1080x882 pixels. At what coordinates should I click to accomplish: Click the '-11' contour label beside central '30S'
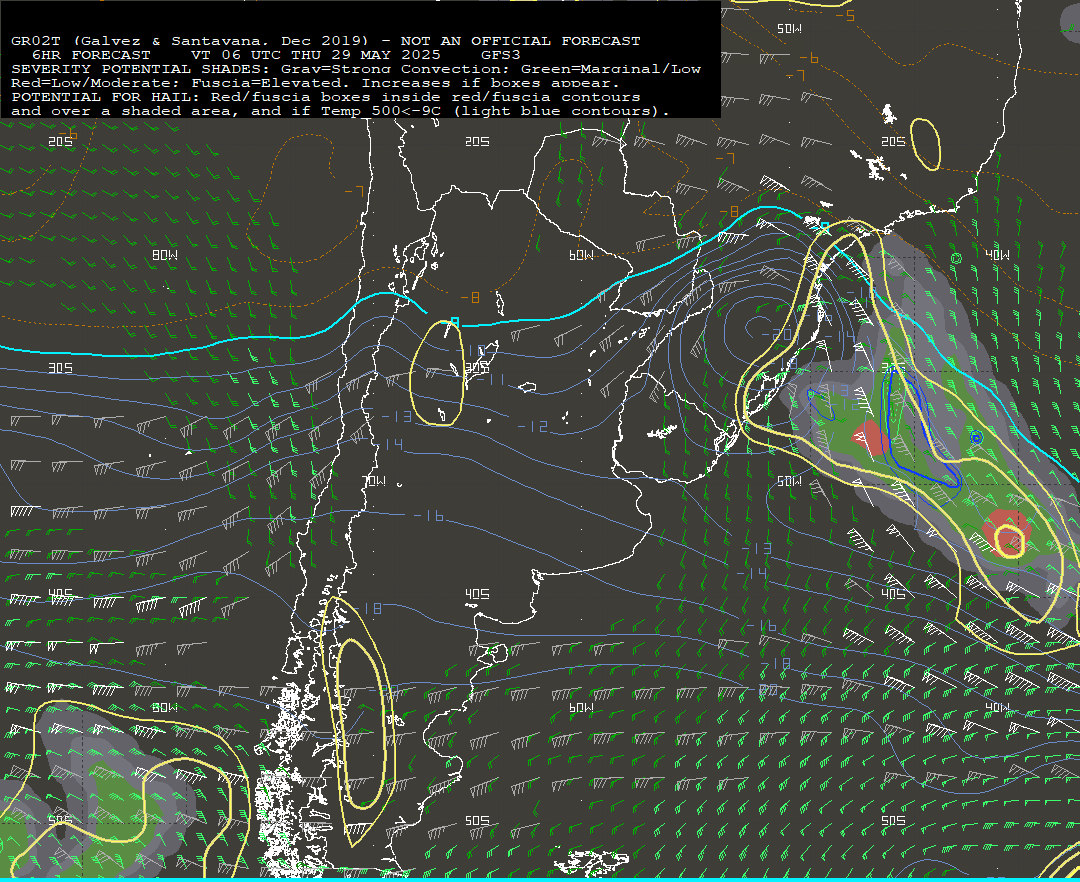coord(490,379)
